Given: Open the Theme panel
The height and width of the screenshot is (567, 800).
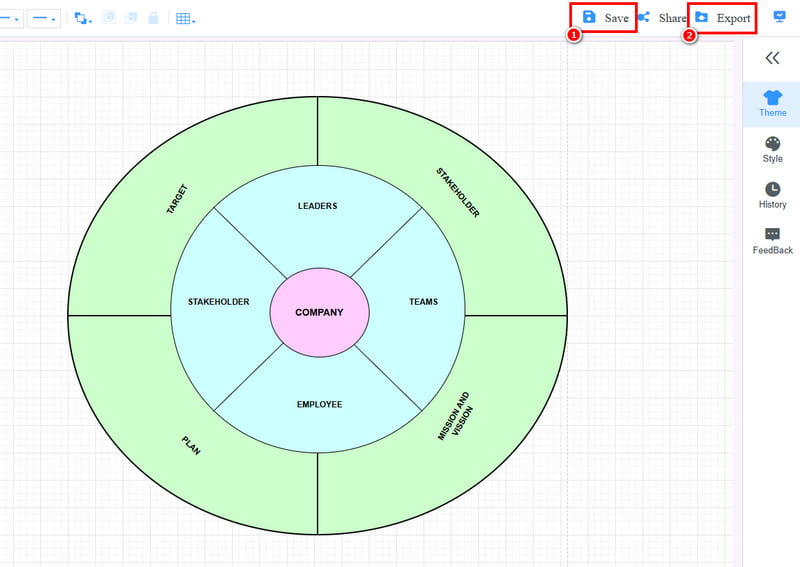Looking at the screenshot, I should (x=772, y=103).
